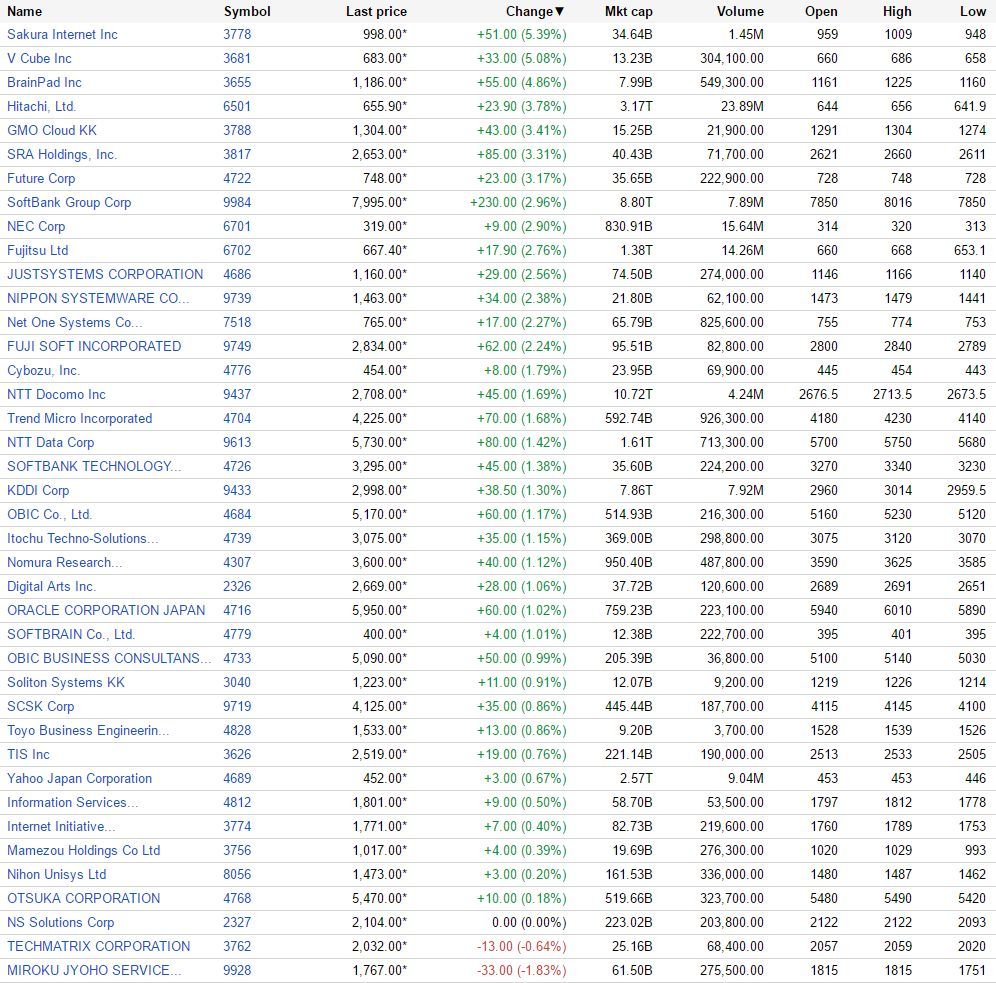Click symbol 4689 for Yahoo Japan
Screen dimensions: 996x983
[237, 779]
